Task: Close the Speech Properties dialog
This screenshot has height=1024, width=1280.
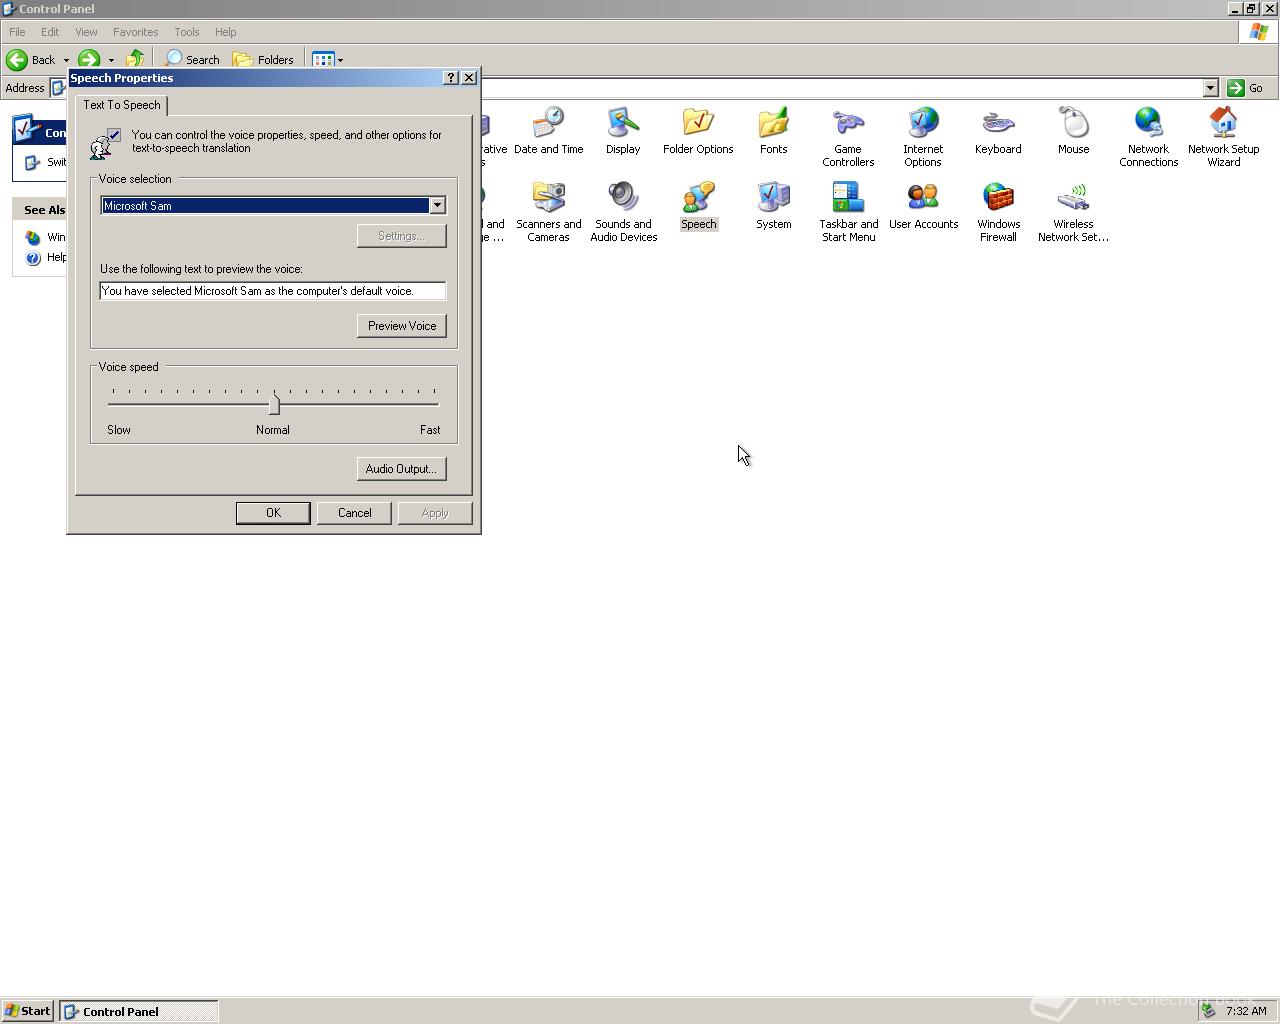Action: tap(469, 78)
